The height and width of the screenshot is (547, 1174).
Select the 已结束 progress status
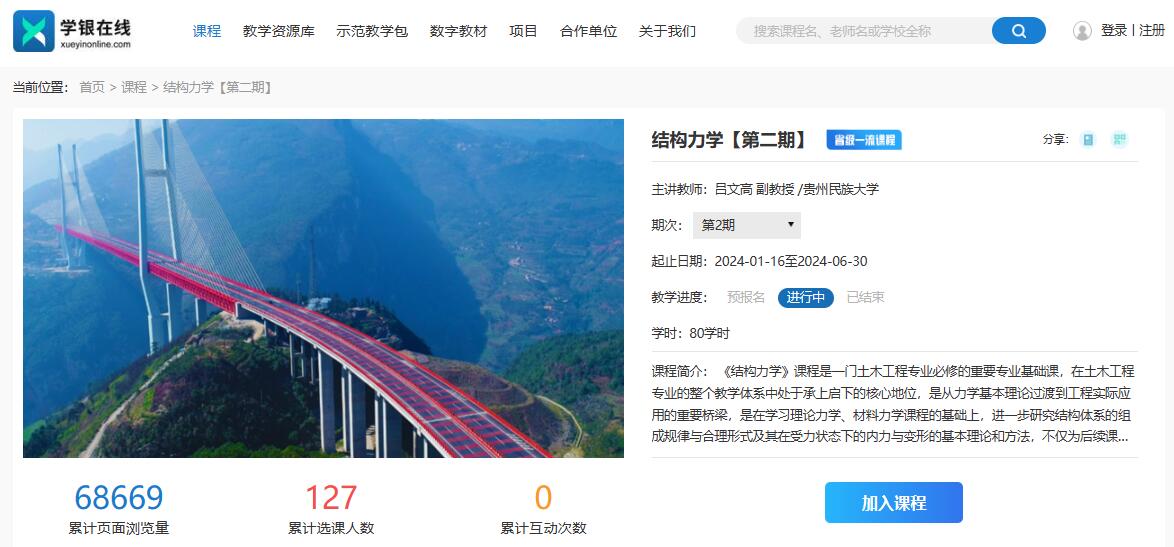point(866,297)
